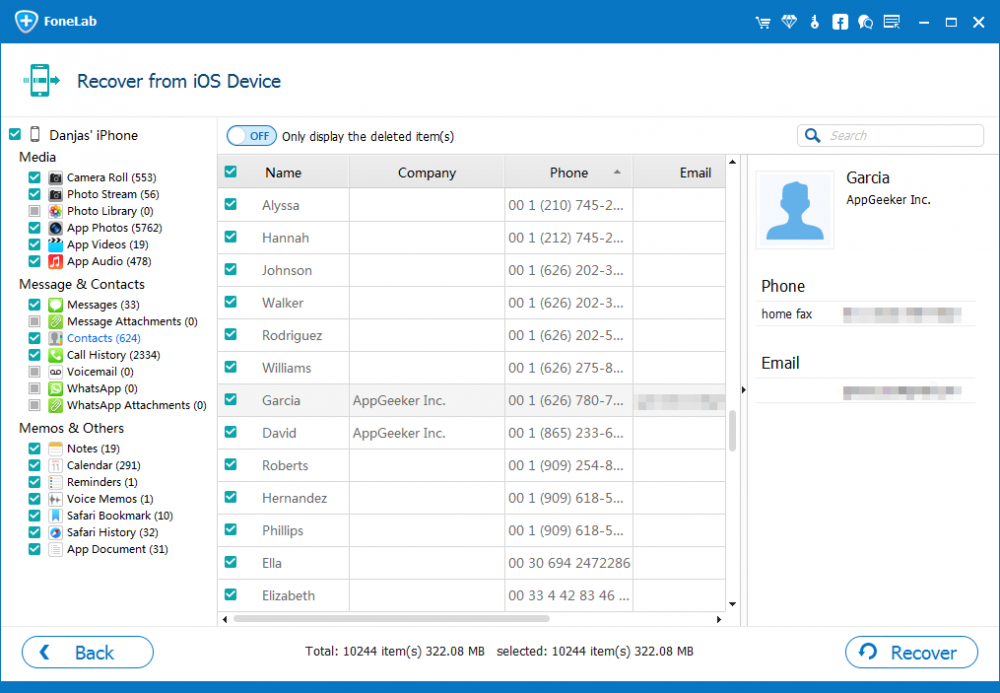Image resolution: width=1000 pixels, height=693 pixels.
Task: Uncheck the checkbox for contact Garcia
Action: (231, 399)
